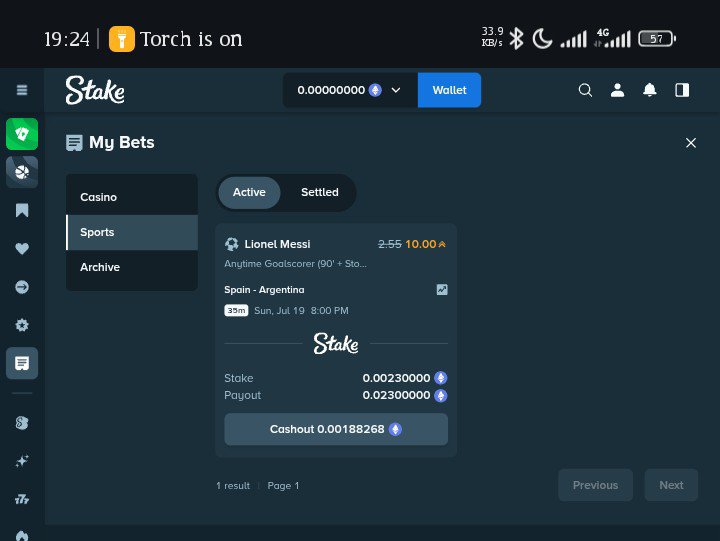Click the My Bets heading icon

[x=74, y=143]
